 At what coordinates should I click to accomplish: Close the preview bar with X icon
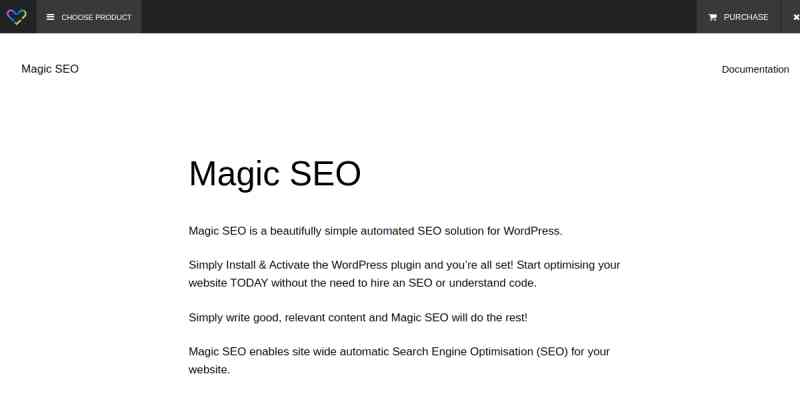pyautogui.click(x=795, y=17)
